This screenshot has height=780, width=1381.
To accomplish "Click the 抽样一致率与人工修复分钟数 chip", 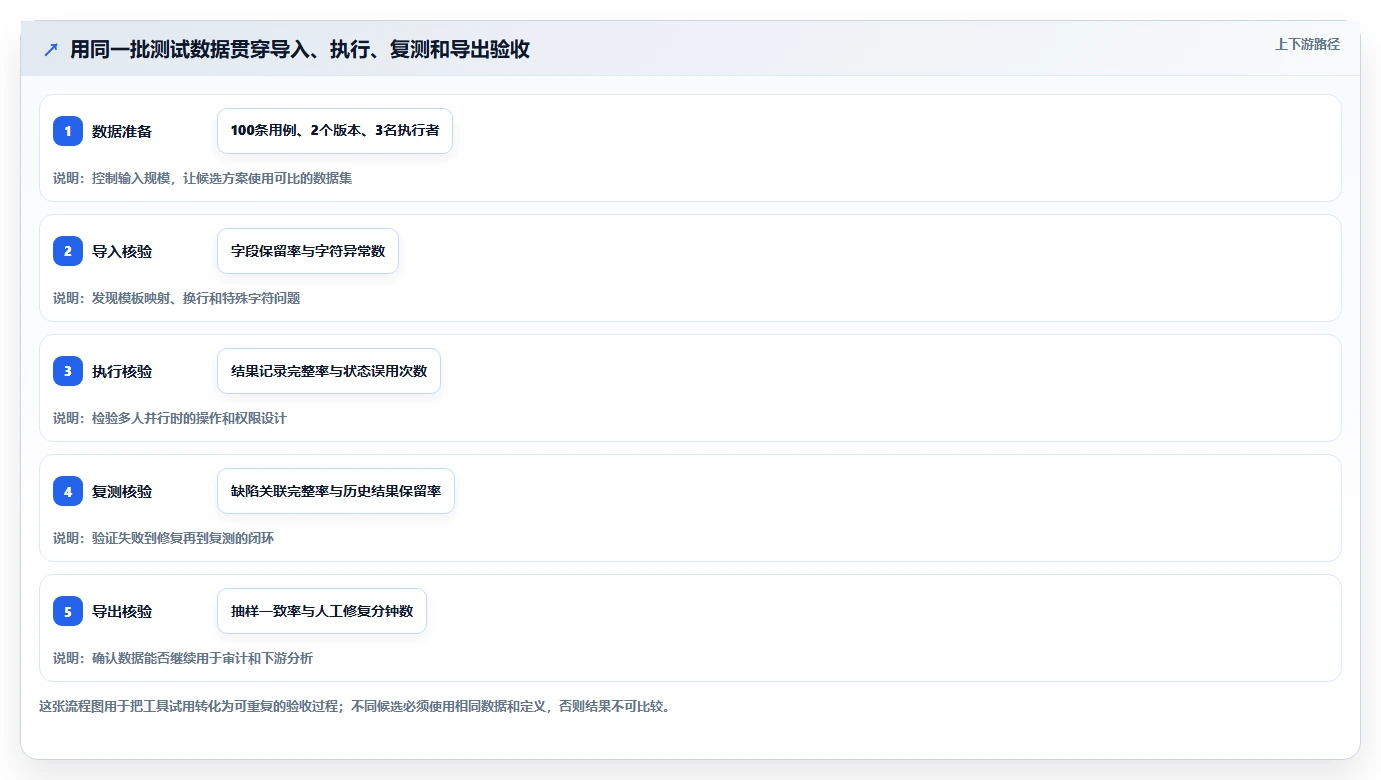I will tap(322, 611).
